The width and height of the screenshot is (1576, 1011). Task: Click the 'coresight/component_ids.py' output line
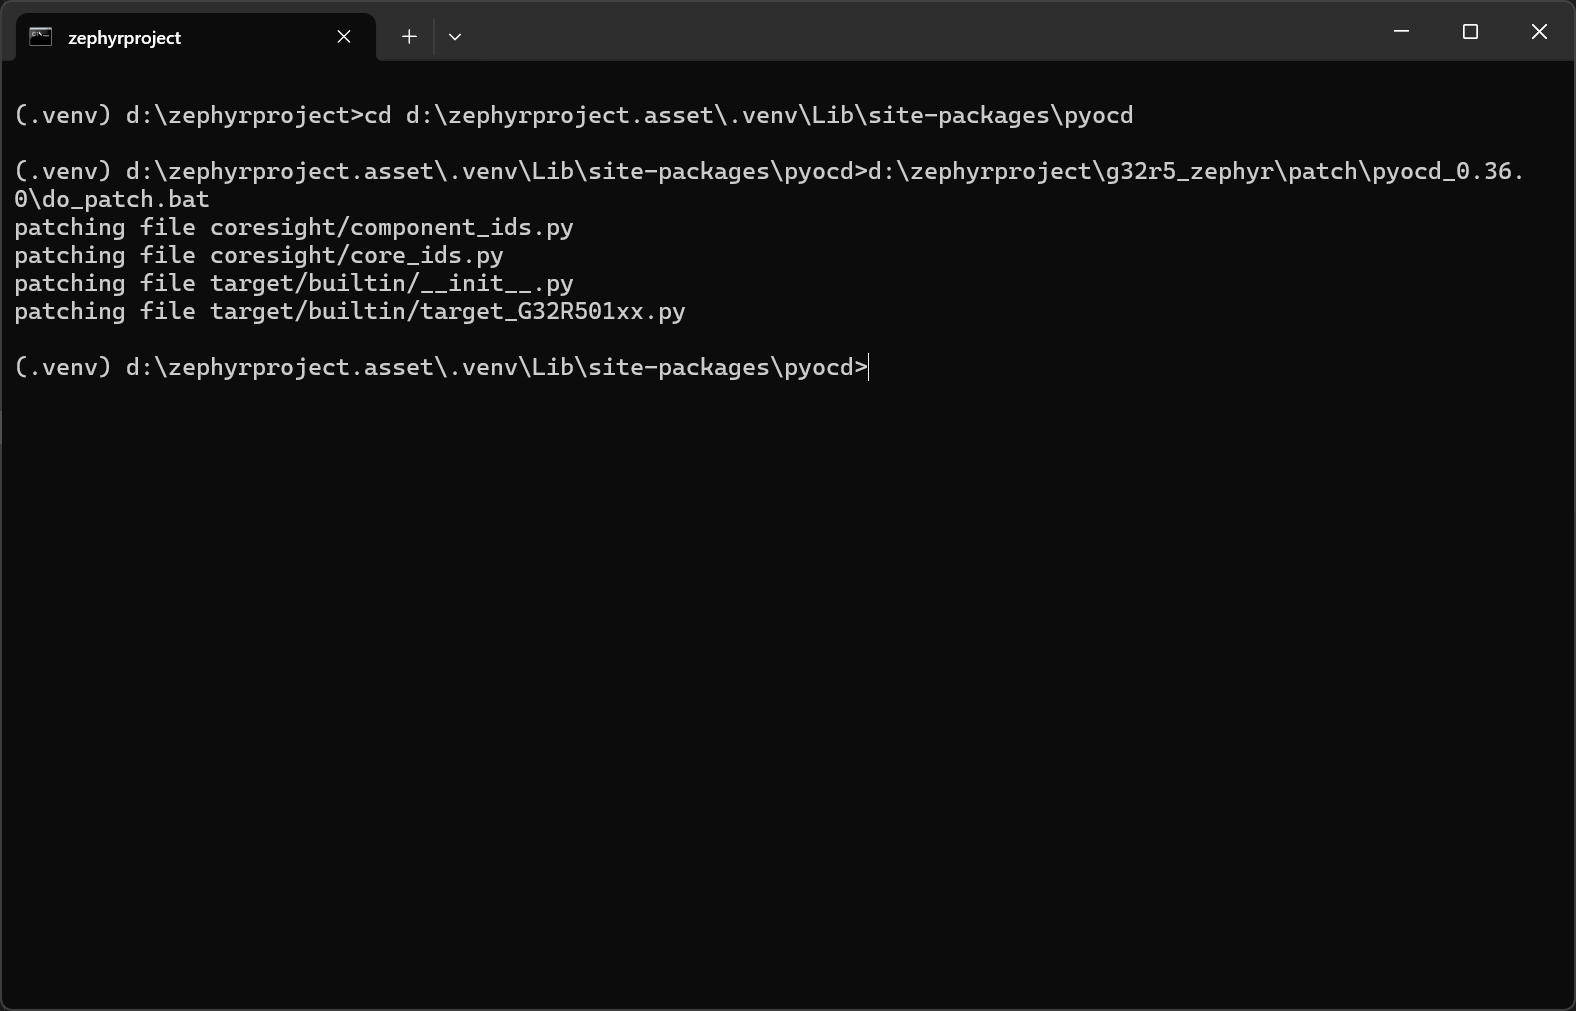point(391,227)
